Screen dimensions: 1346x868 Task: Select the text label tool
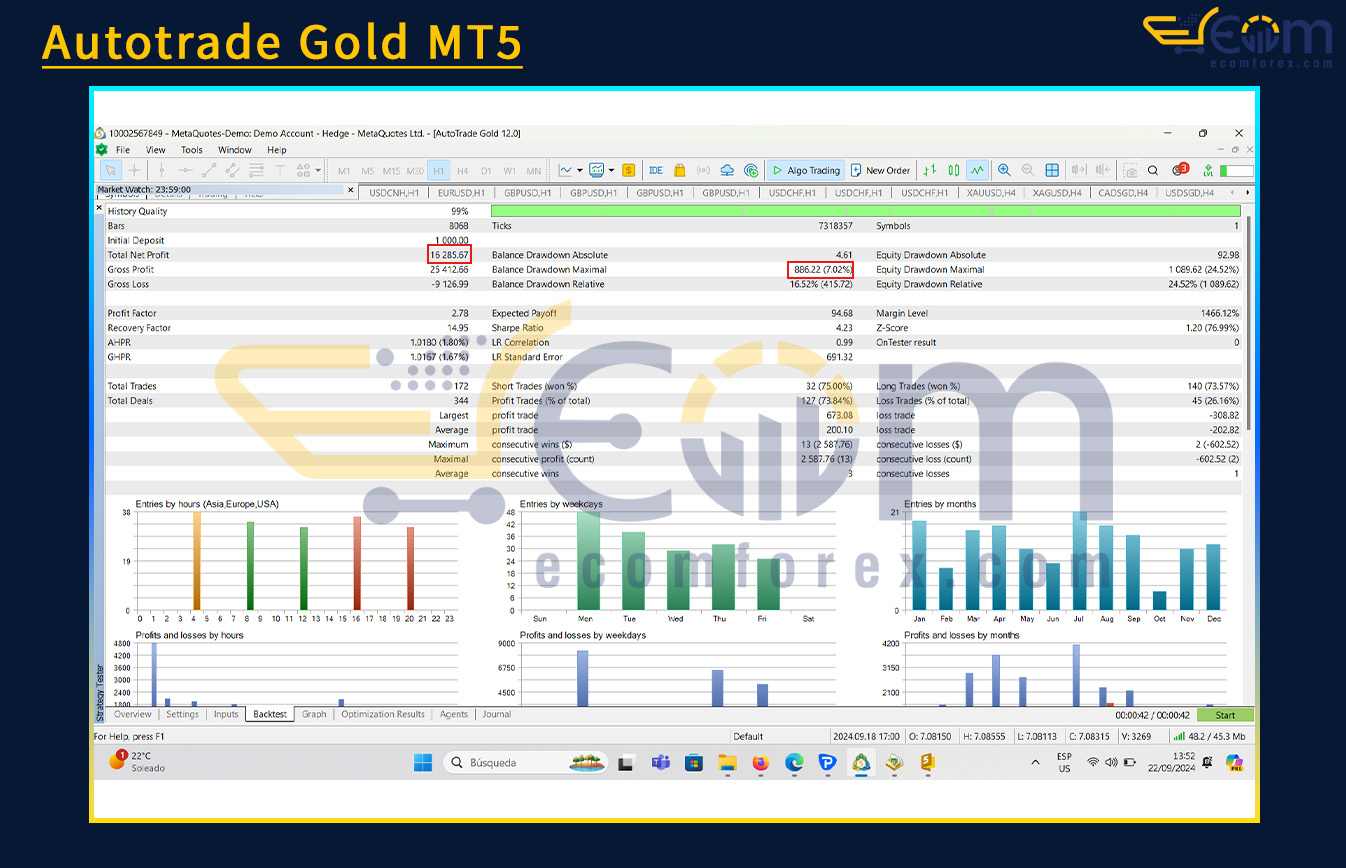click(280, 170)
